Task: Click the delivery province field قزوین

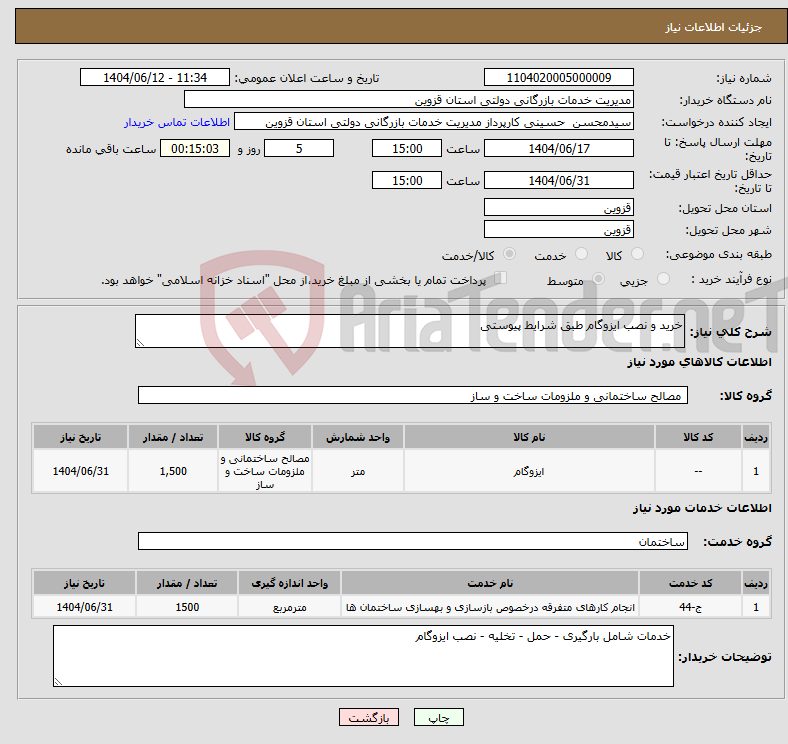Action: tap(558, 207)
